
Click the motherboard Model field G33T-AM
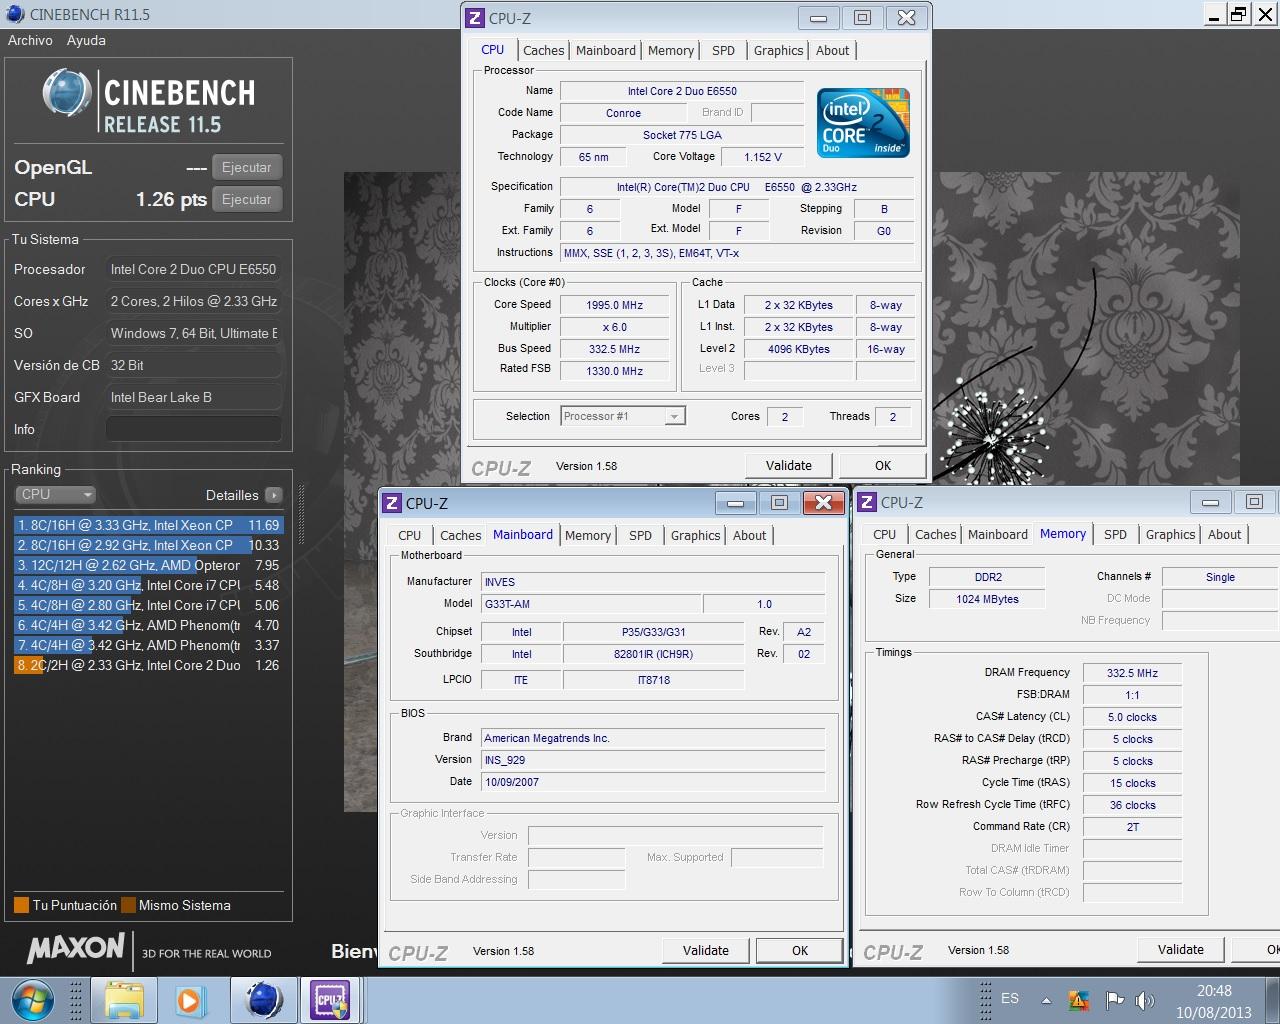591,604
